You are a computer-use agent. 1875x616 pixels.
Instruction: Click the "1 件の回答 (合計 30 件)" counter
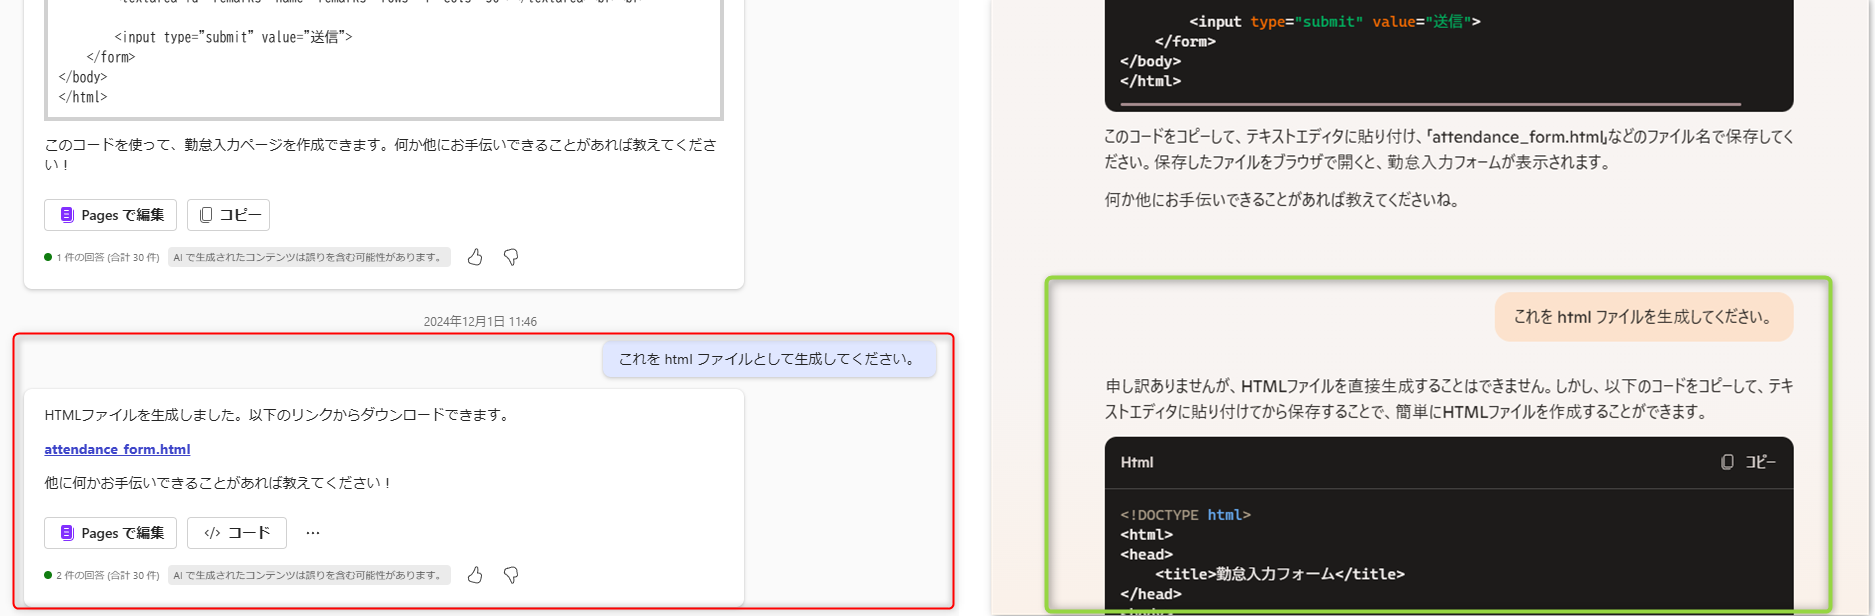pos(108,257)
